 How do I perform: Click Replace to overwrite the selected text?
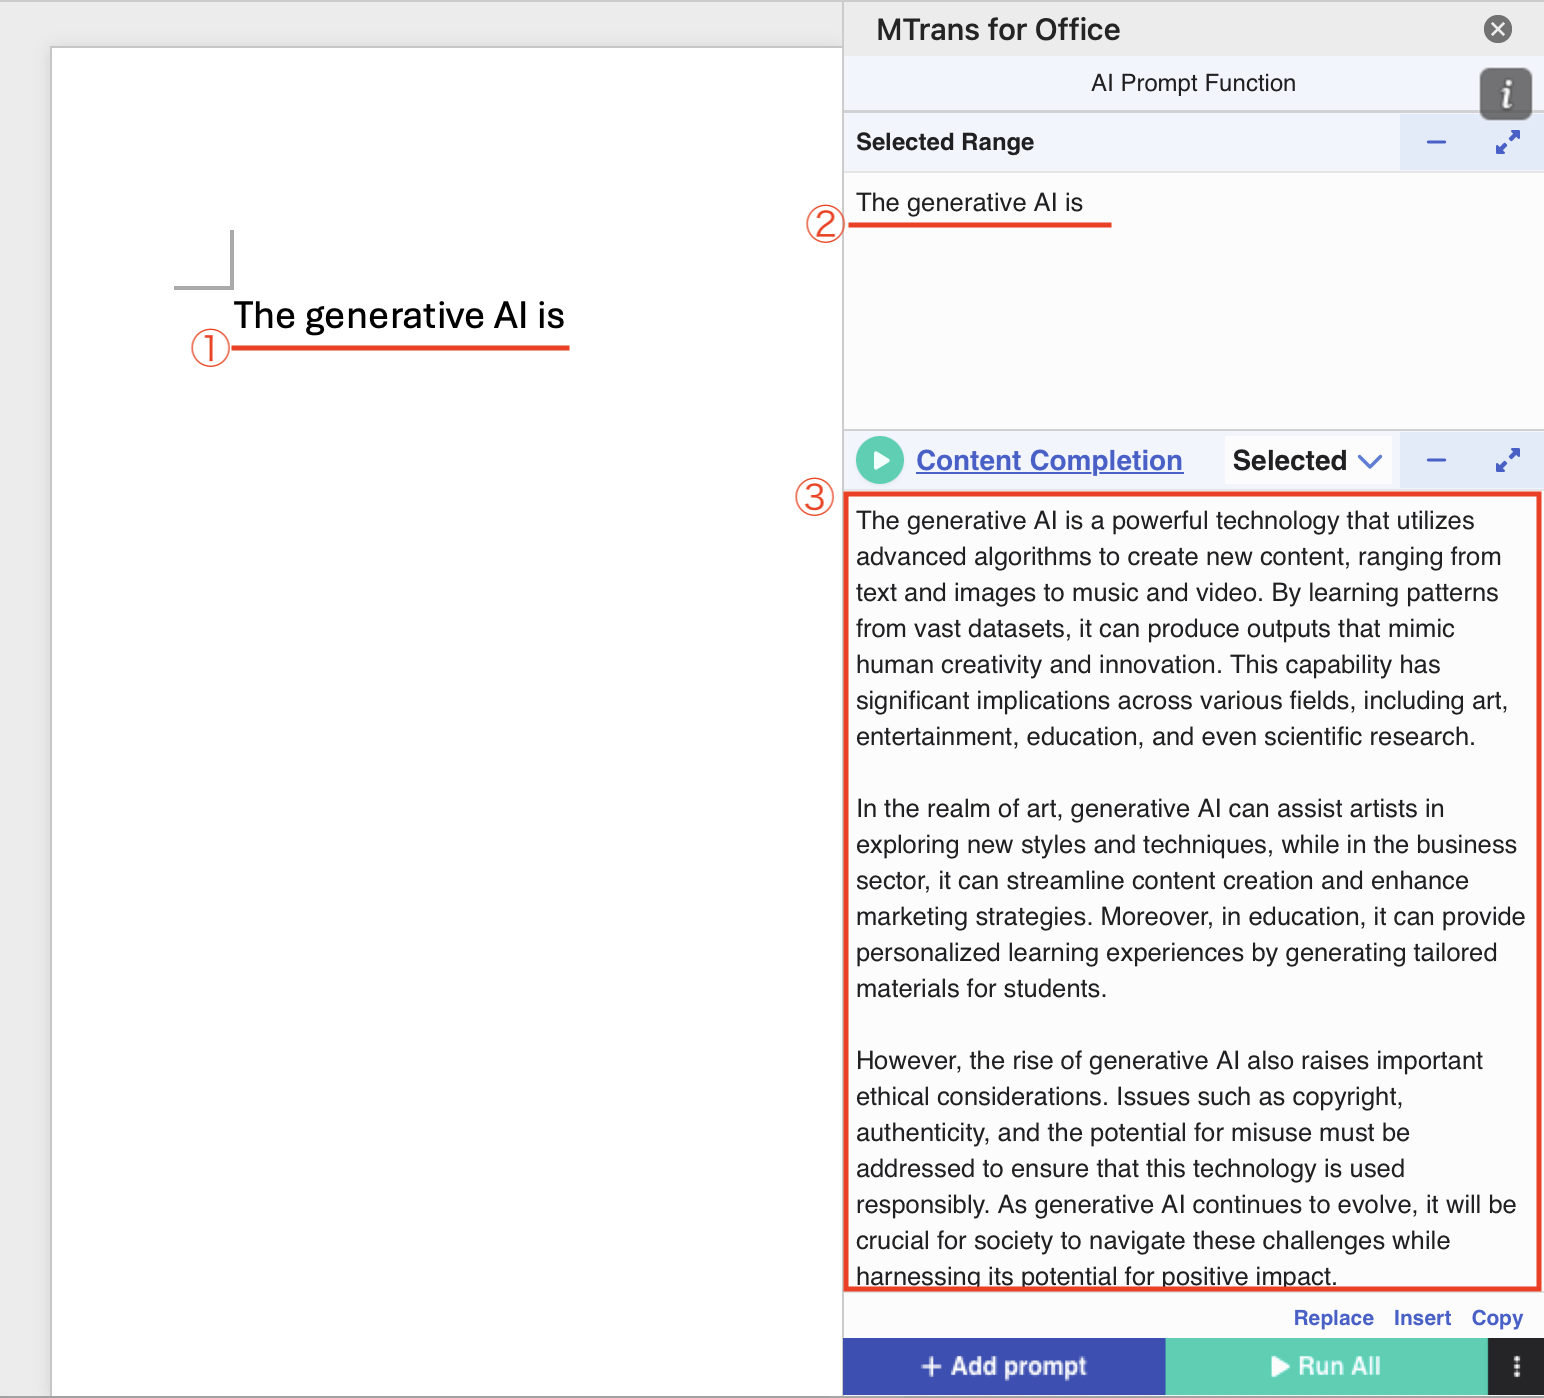(1333, 1318)
